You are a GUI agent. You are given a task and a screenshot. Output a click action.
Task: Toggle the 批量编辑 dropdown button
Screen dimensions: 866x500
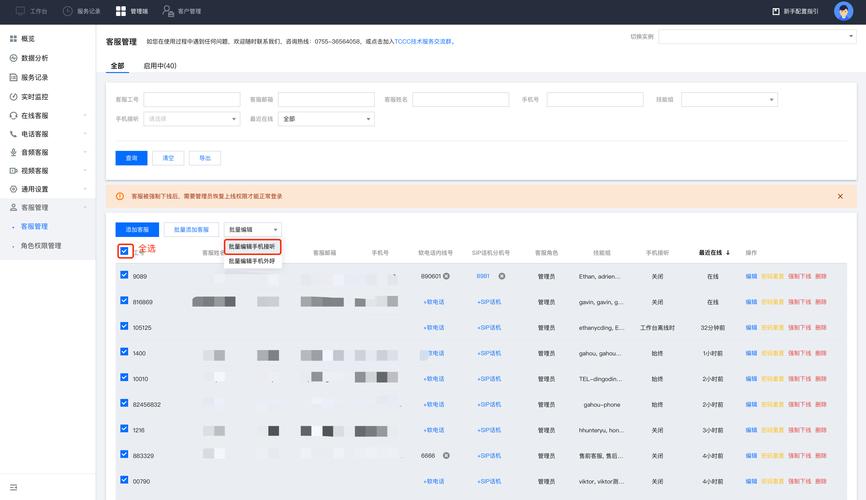(x=253, y=229)
